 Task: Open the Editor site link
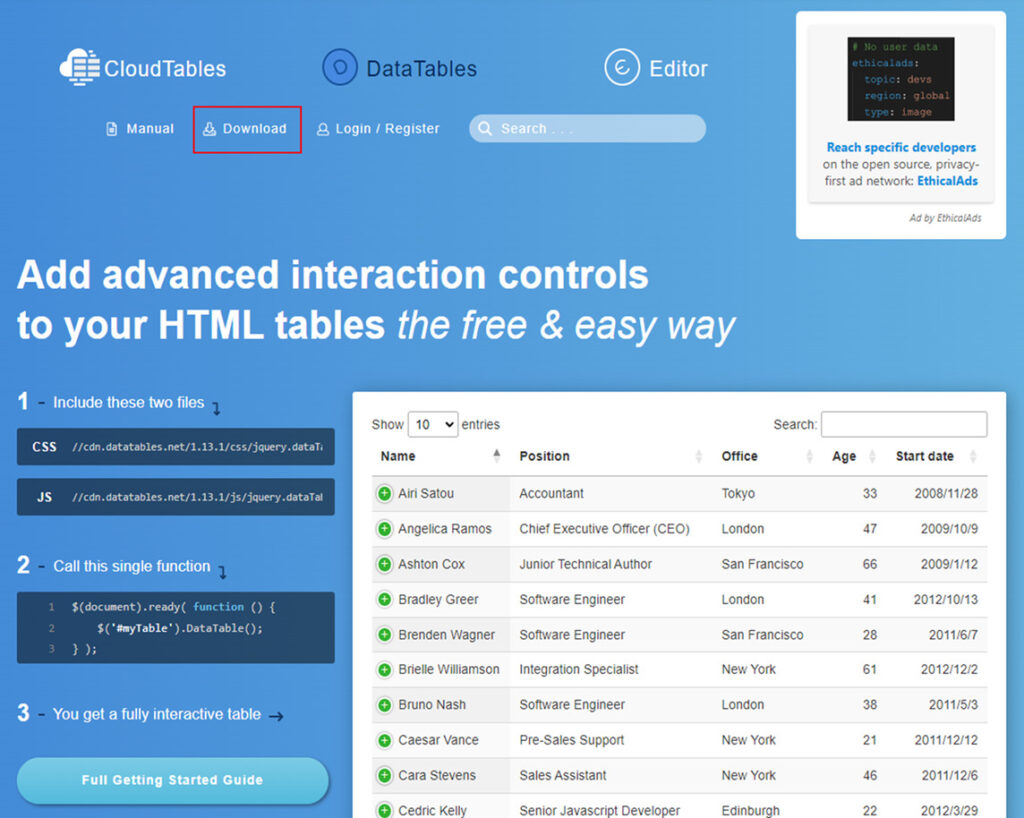[x=656, y=68]
